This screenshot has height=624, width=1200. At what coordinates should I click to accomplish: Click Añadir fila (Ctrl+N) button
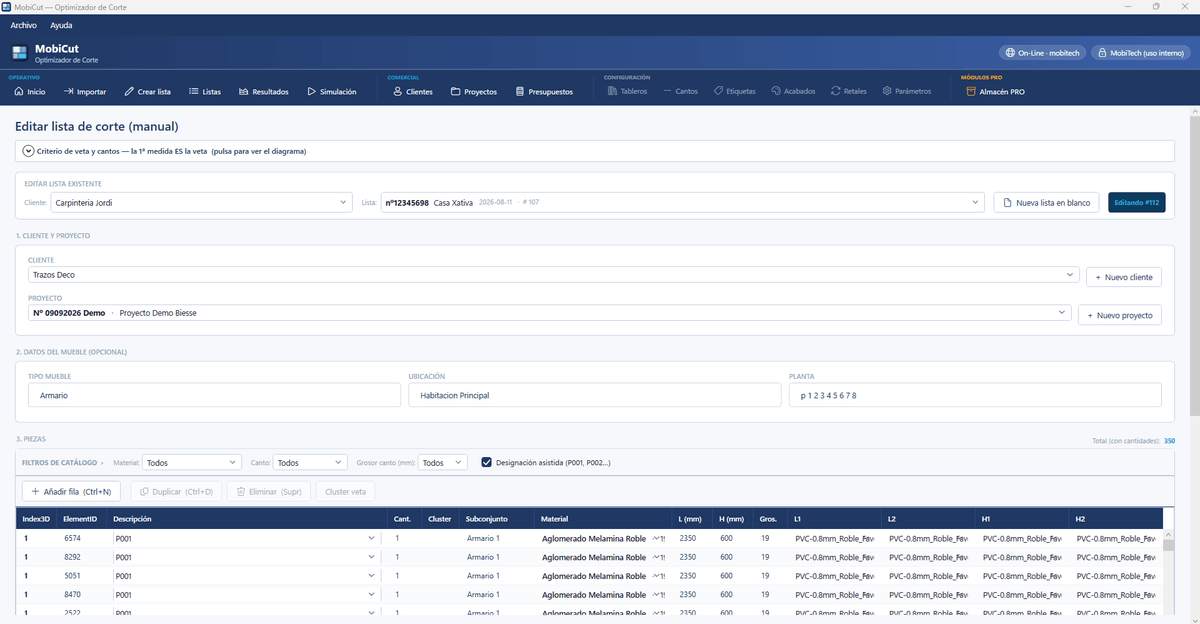tap(72, 492)
